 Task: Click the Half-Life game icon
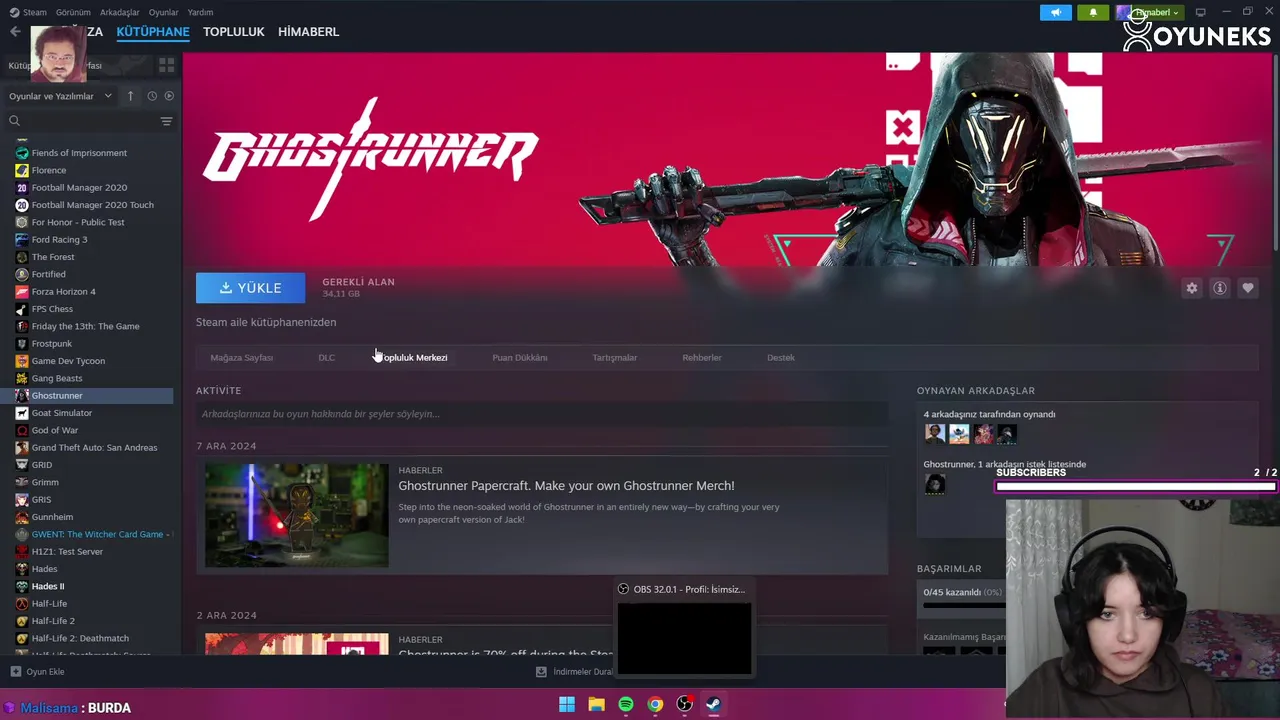pyautogui.click(x=22, y=604)
